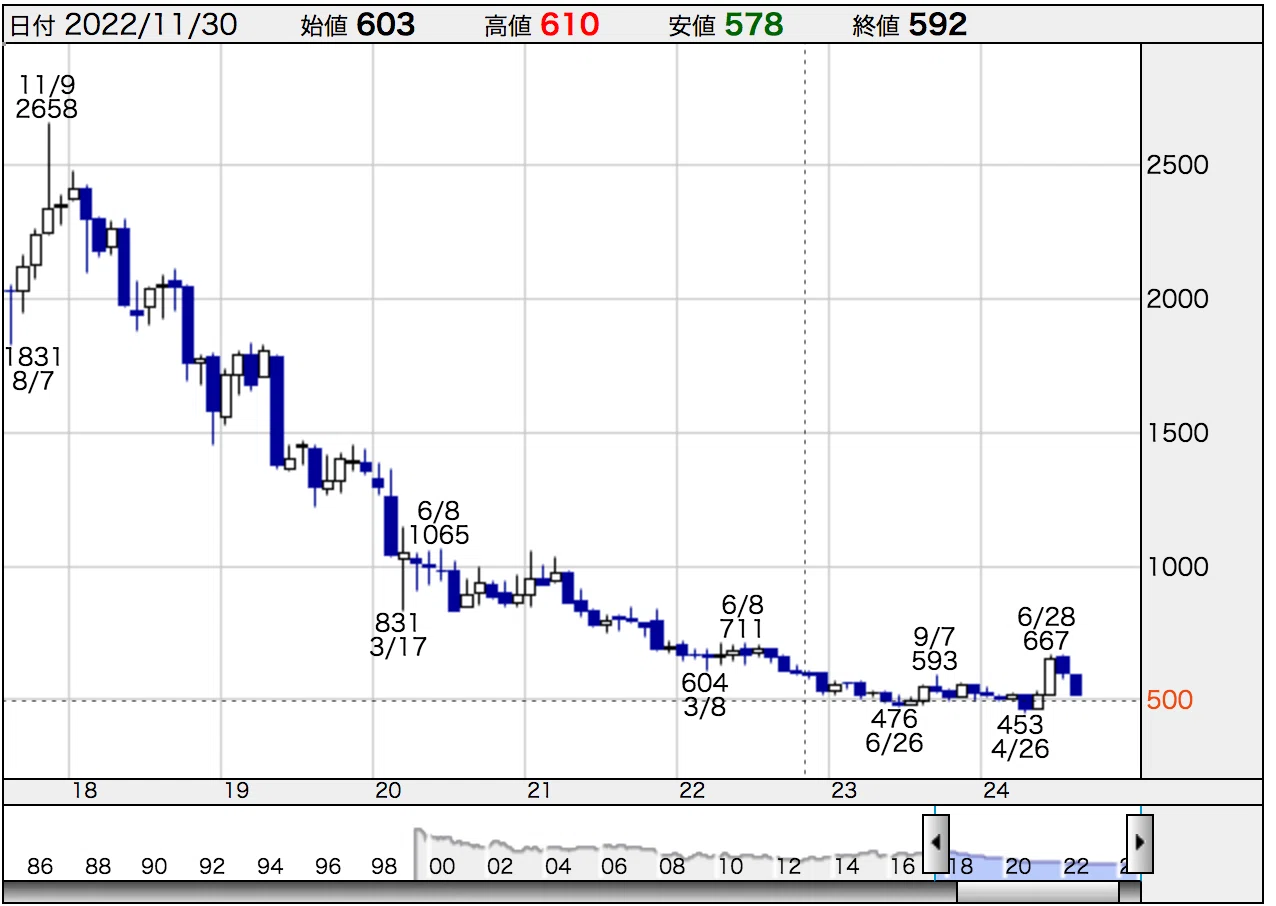Screen dimensions: 1276x906
Task: Click the 6/8 high label 711
Action: tap(742, 629)
